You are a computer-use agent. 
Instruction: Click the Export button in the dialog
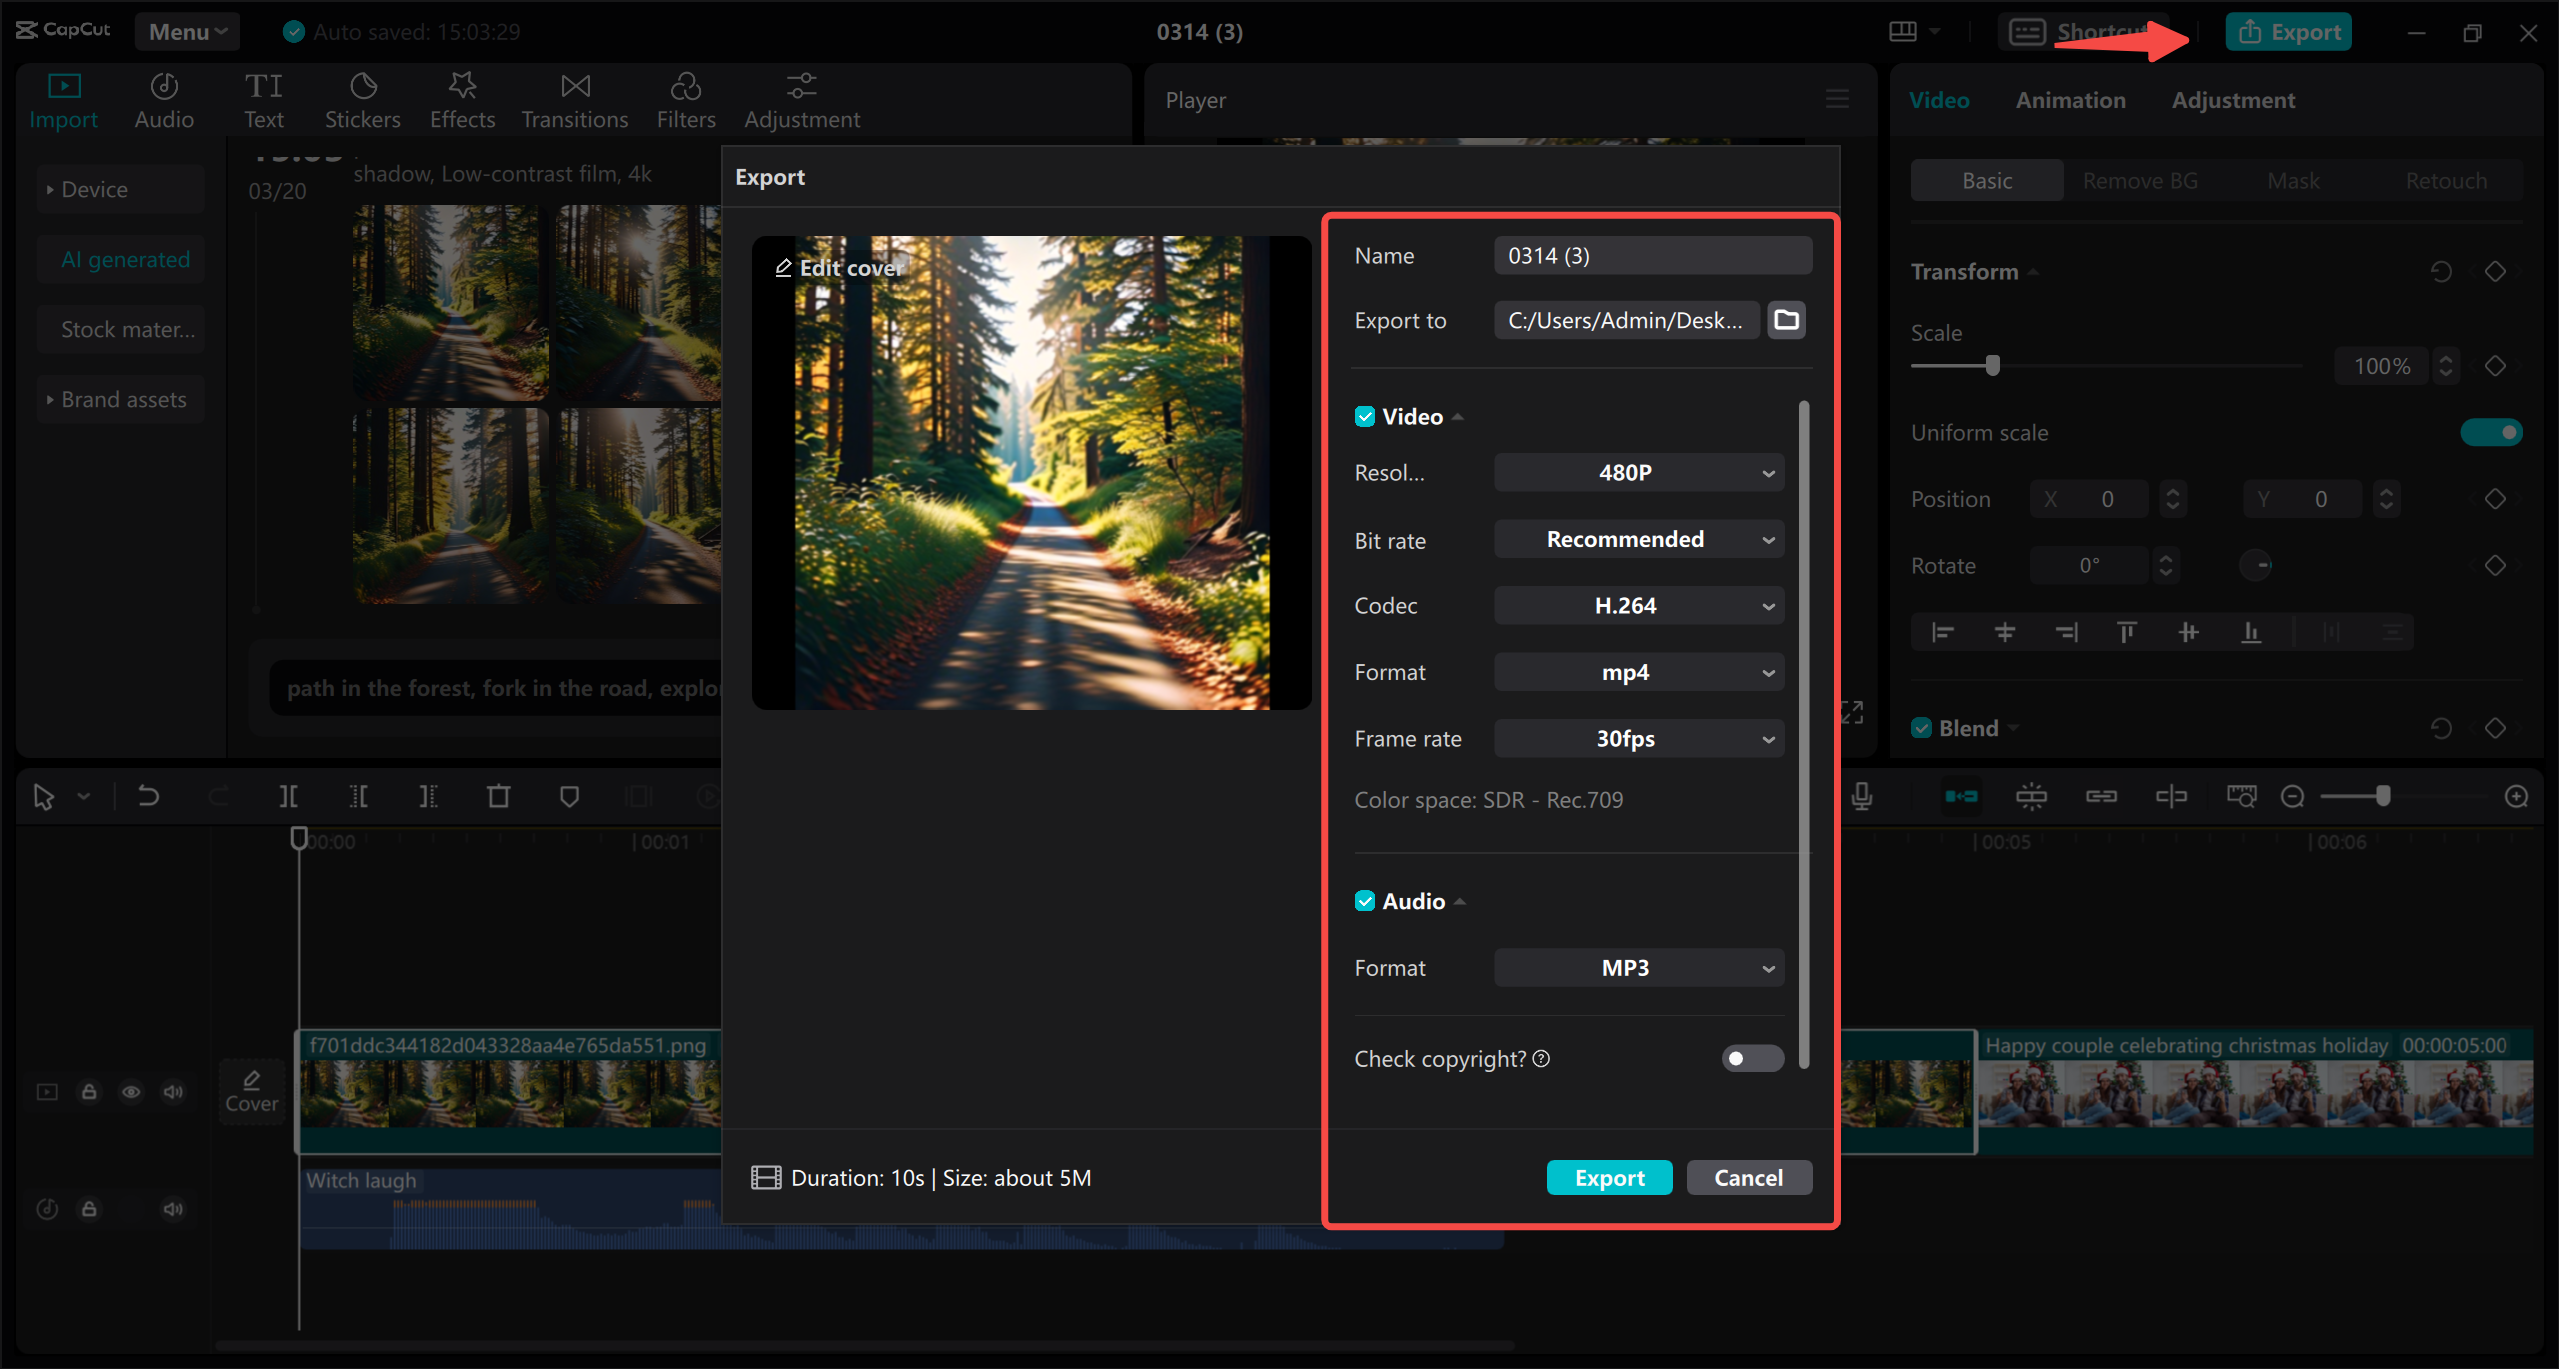[x=1608, y=1177]
